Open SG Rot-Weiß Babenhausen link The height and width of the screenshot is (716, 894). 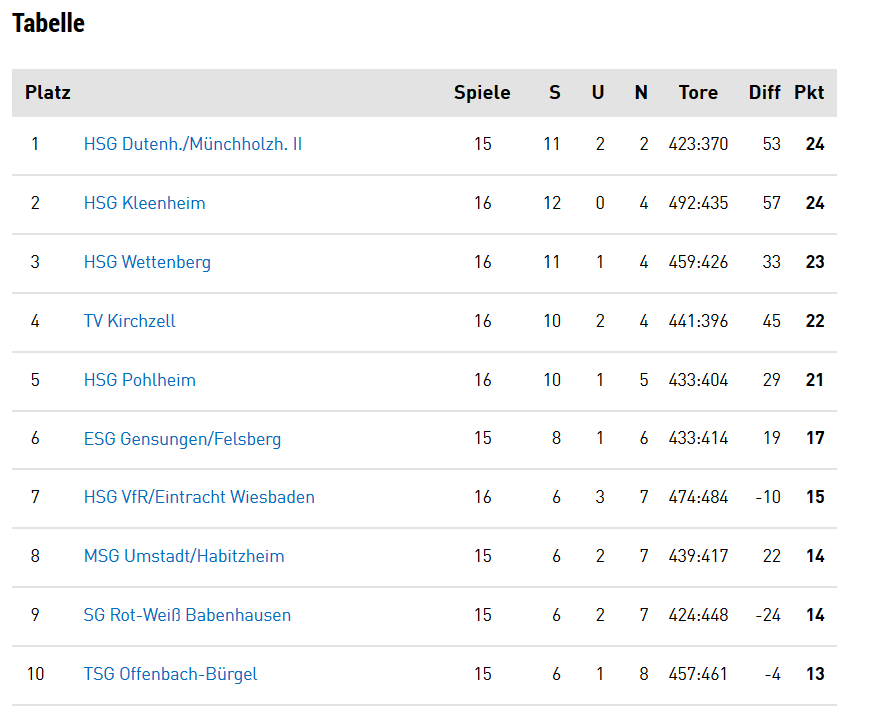[x=187, y=615]
